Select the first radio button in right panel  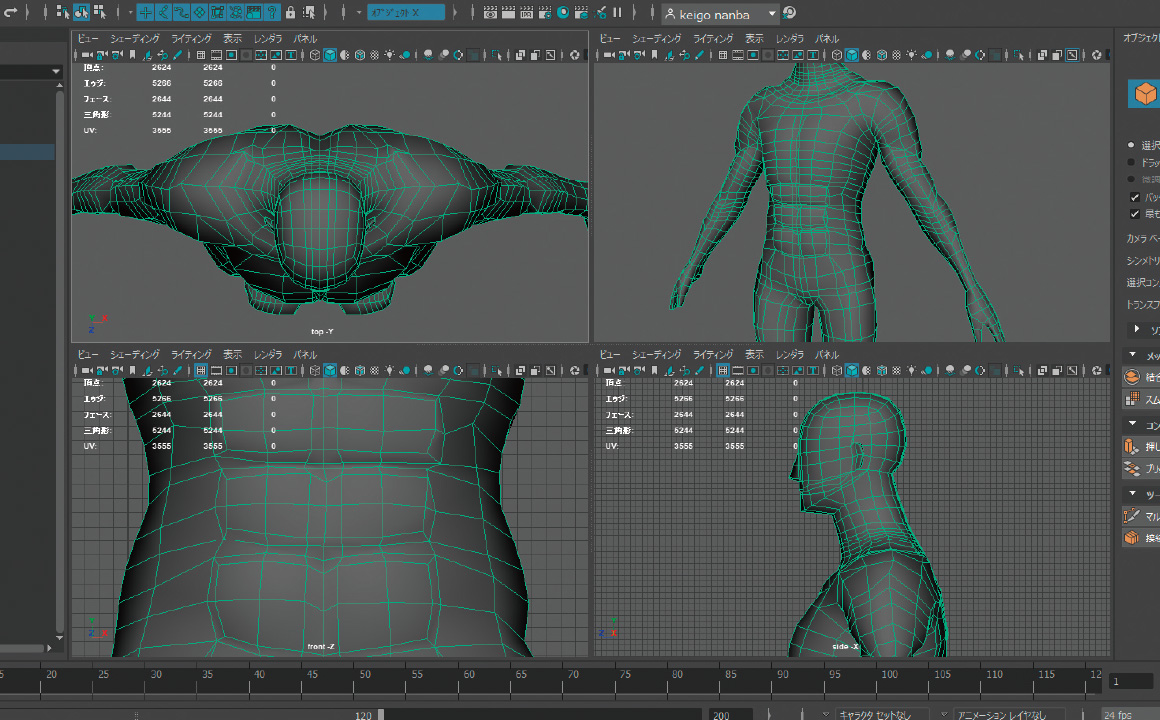[1131, 145]
